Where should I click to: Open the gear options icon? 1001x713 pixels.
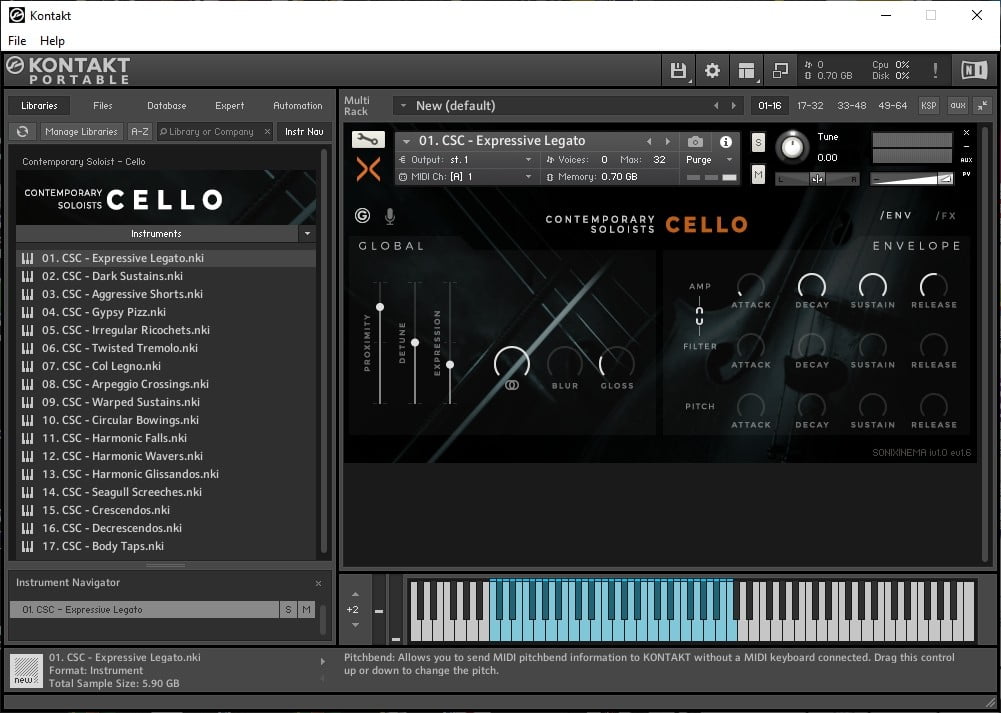coord(712,70)
